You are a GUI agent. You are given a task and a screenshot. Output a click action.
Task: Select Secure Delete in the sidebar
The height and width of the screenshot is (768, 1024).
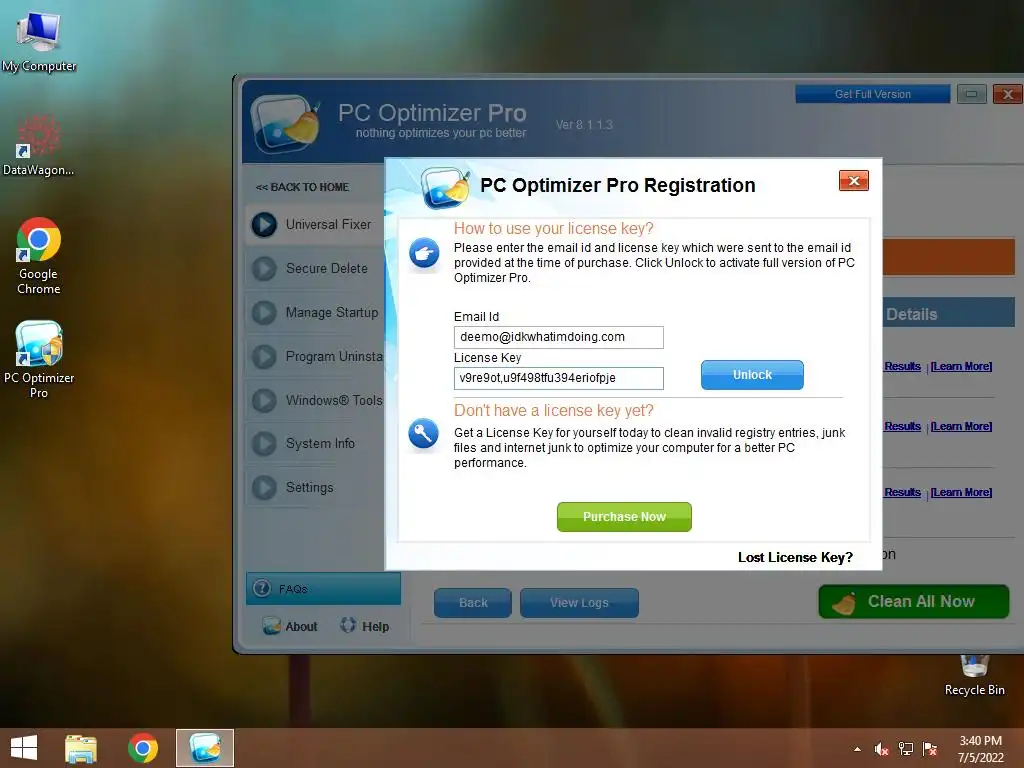click(315, 268)
